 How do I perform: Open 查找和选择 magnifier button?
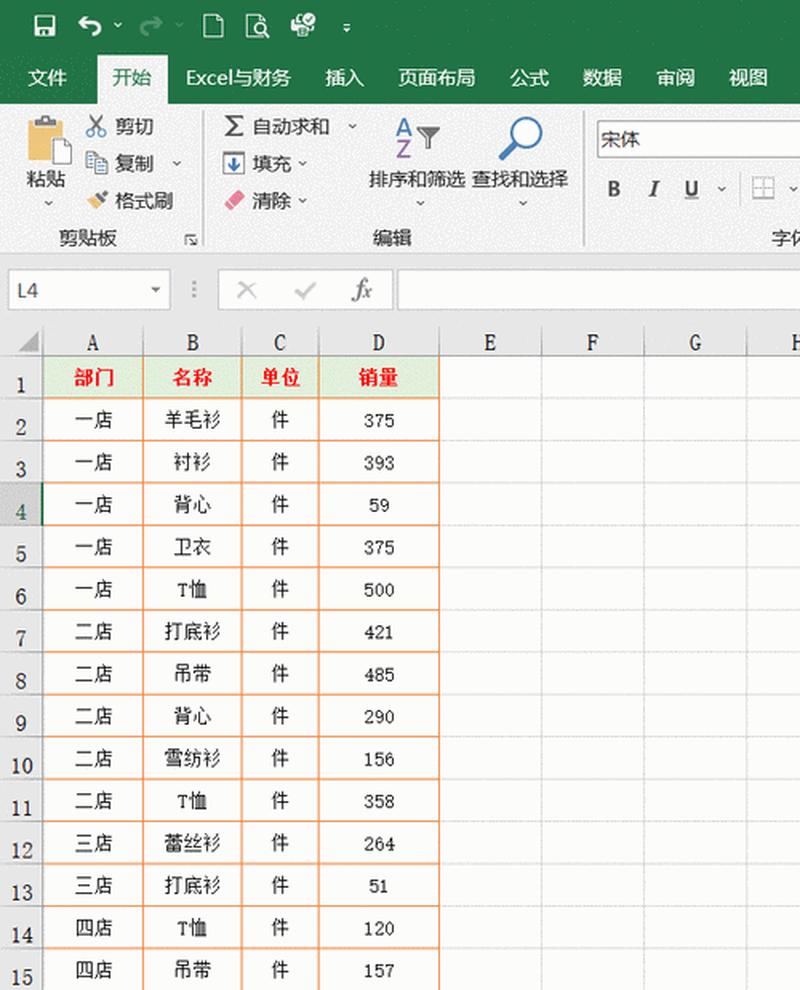(520, 162)
